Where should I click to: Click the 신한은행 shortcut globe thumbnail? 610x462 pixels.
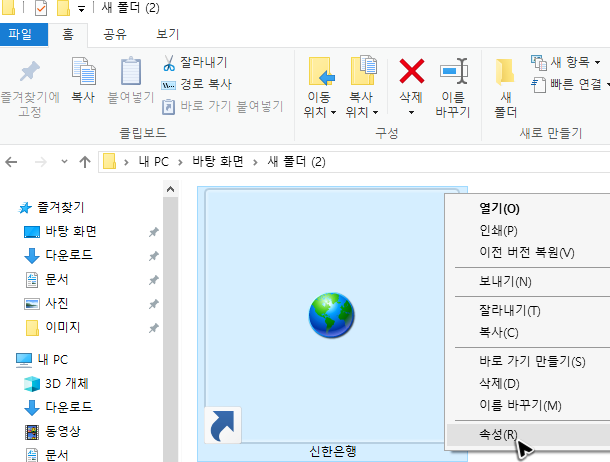tap(331, 315)
